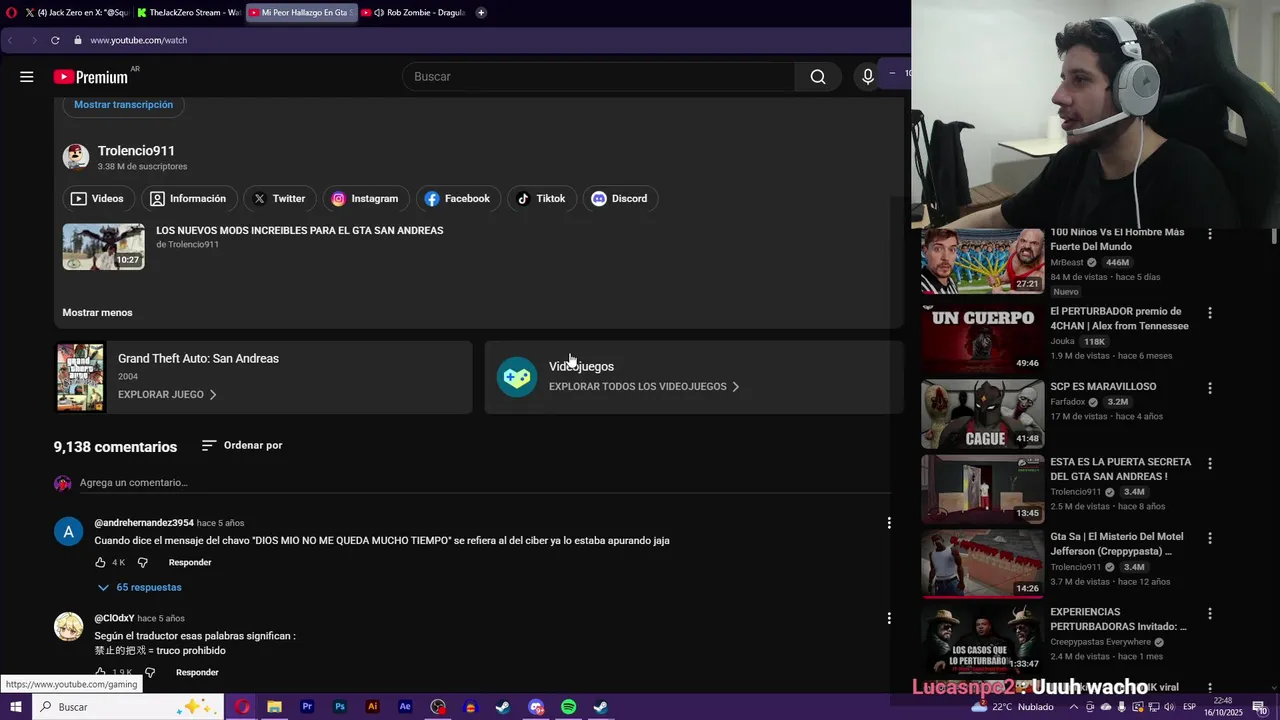Open options menu for @ClOdxY comment
The image size is (1280, 720).
(889, 618)
